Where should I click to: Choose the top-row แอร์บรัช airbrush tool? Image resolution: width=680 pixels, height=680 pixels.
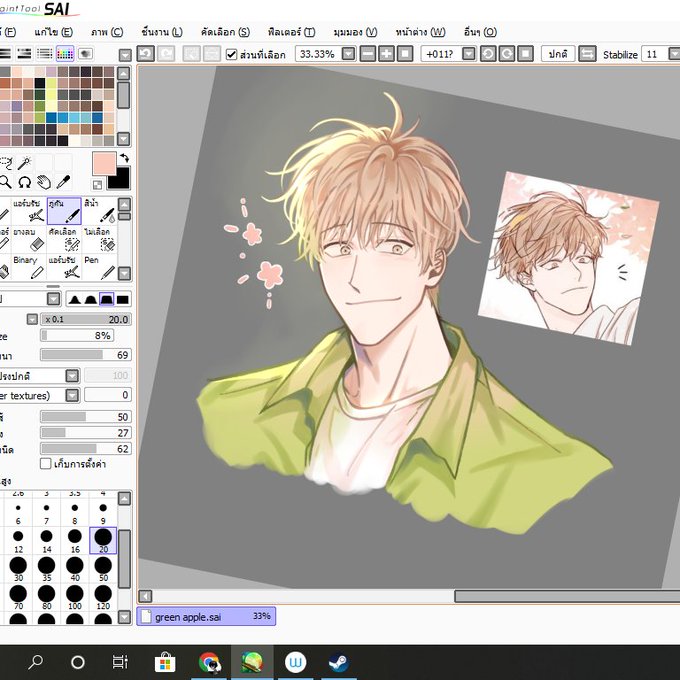click(28, 211)
